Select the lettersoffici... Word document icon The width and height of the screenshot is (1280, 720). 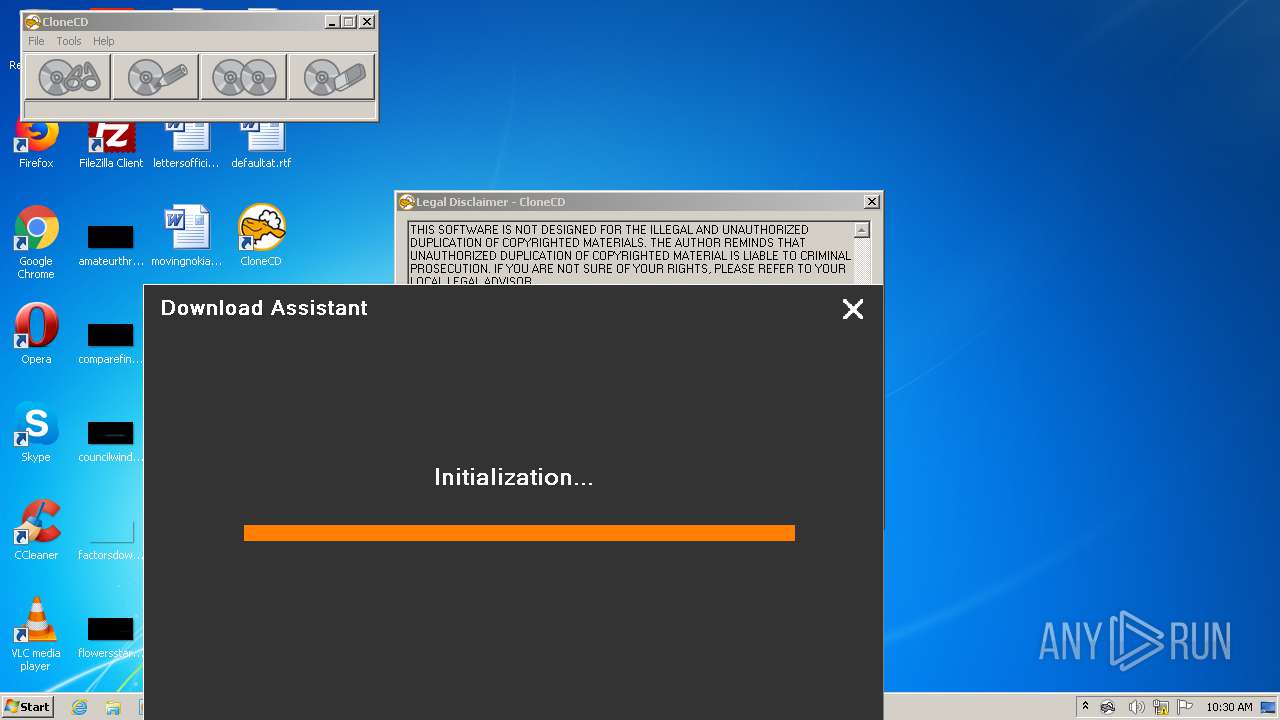tap(186, 143)
